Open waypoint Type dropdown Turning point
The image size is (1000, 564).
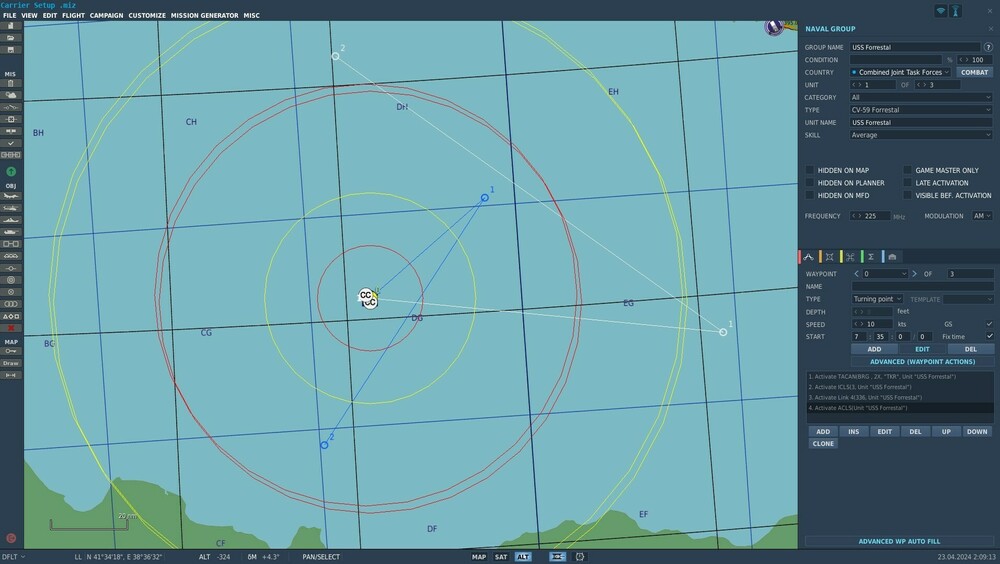point(878,299)
